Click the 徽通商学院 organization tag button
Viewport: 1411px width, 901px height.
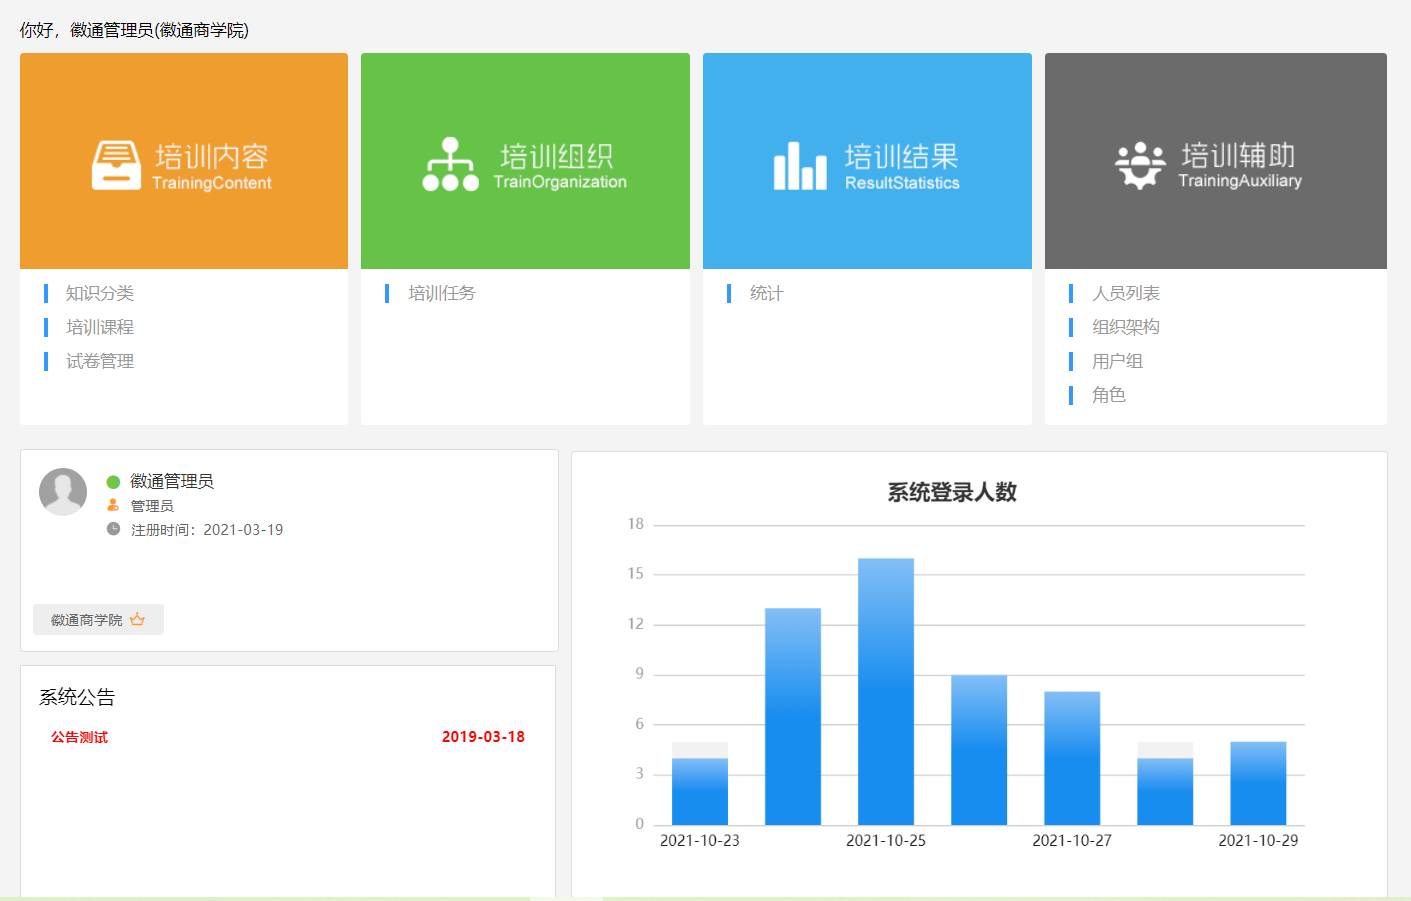point(97,620)
